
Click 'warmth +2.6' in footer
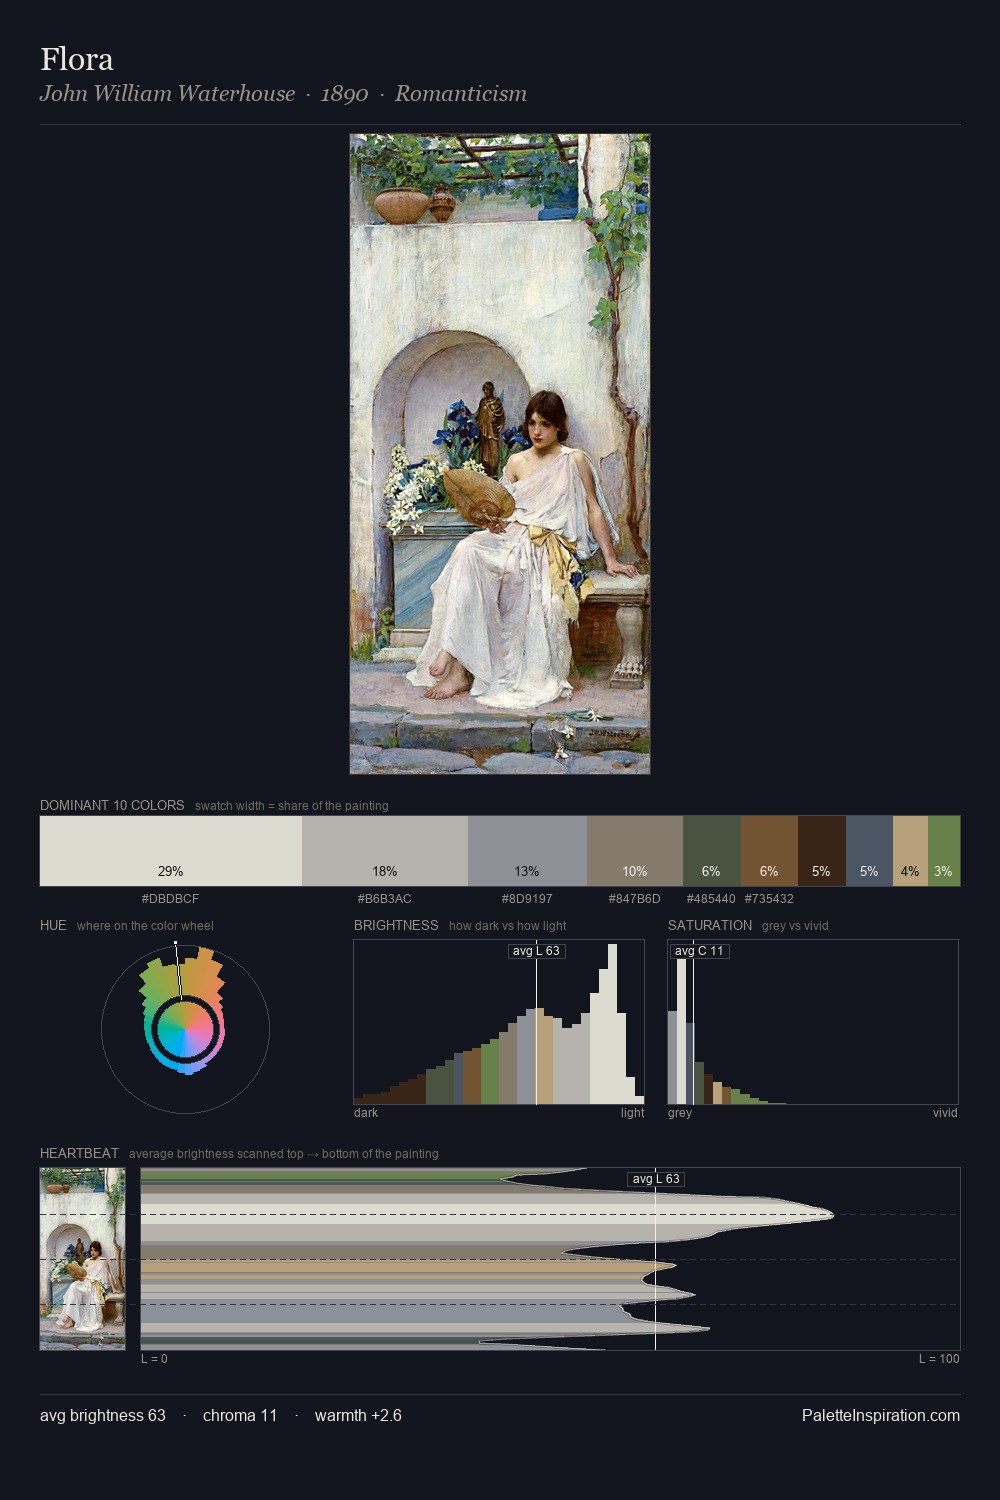pyautogui.click(x=358, y=1415)
